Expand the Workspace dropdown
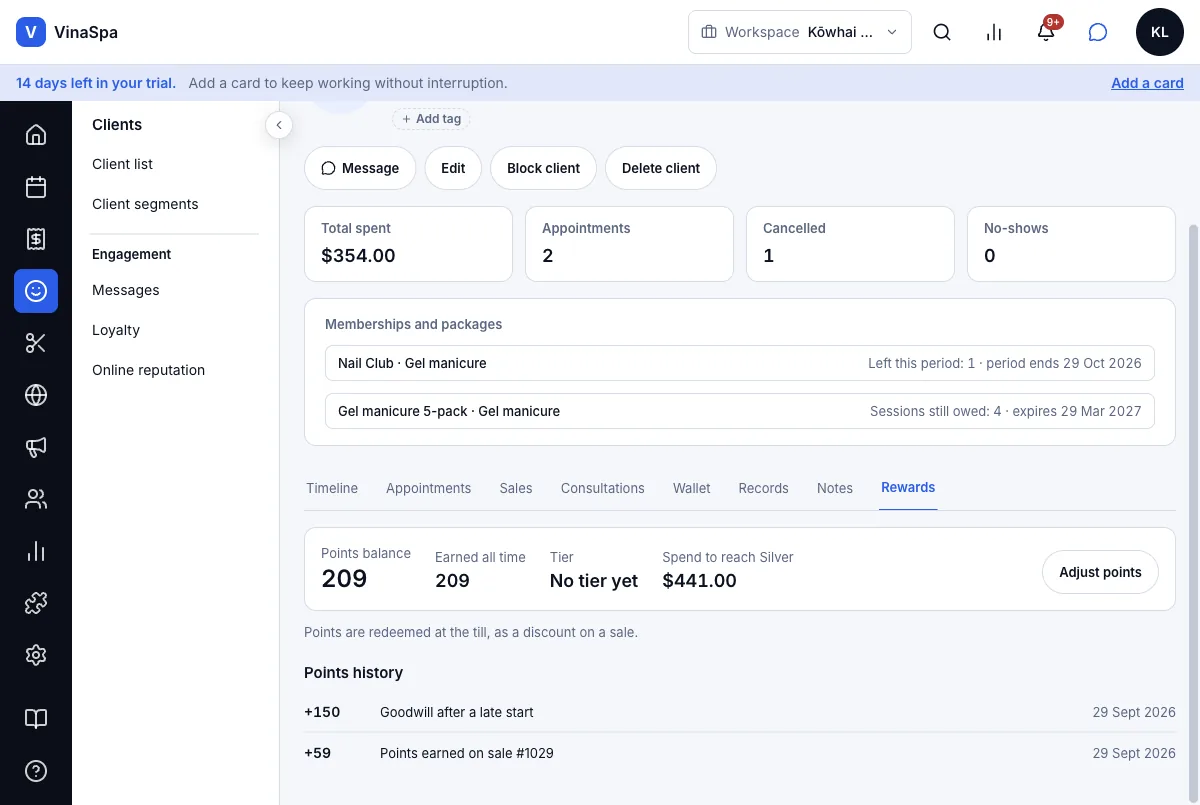 800,32
